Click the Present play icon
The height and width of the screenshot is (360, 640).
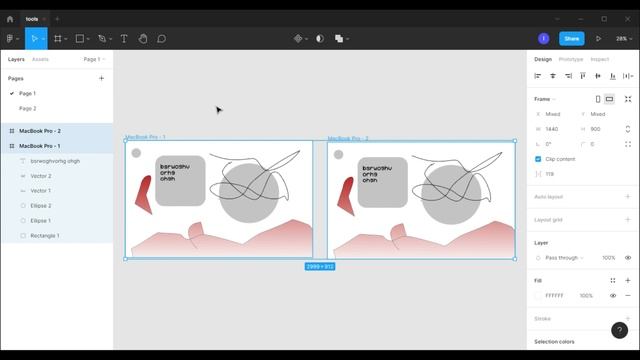(x=598, y=39)
